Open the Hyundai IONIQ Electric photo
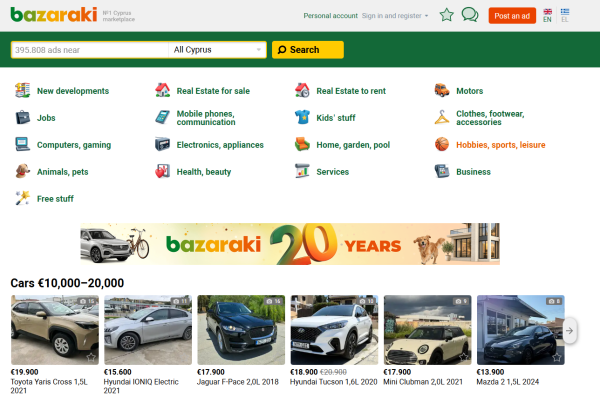 148,330
